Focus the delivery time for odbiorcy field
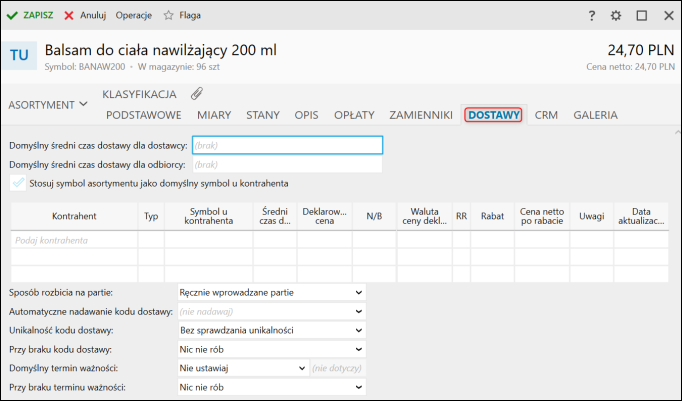682x401 pixels. (x=288, y=164)
